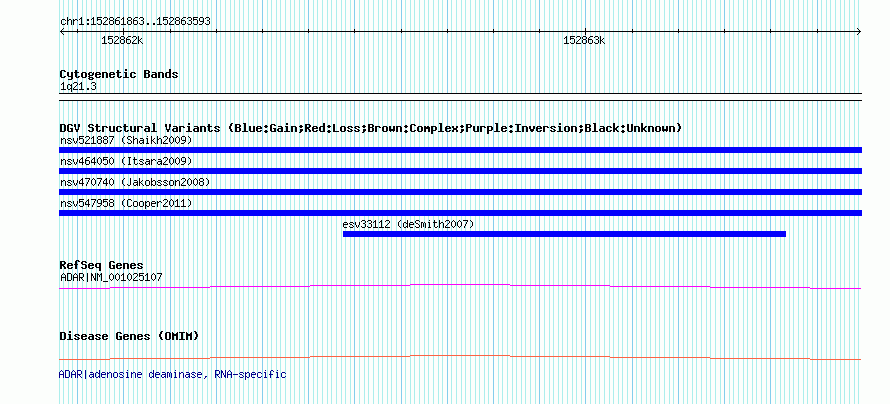Open the nsv470740 (Jakobsson2008) variant bar

(x=460, y=192)
